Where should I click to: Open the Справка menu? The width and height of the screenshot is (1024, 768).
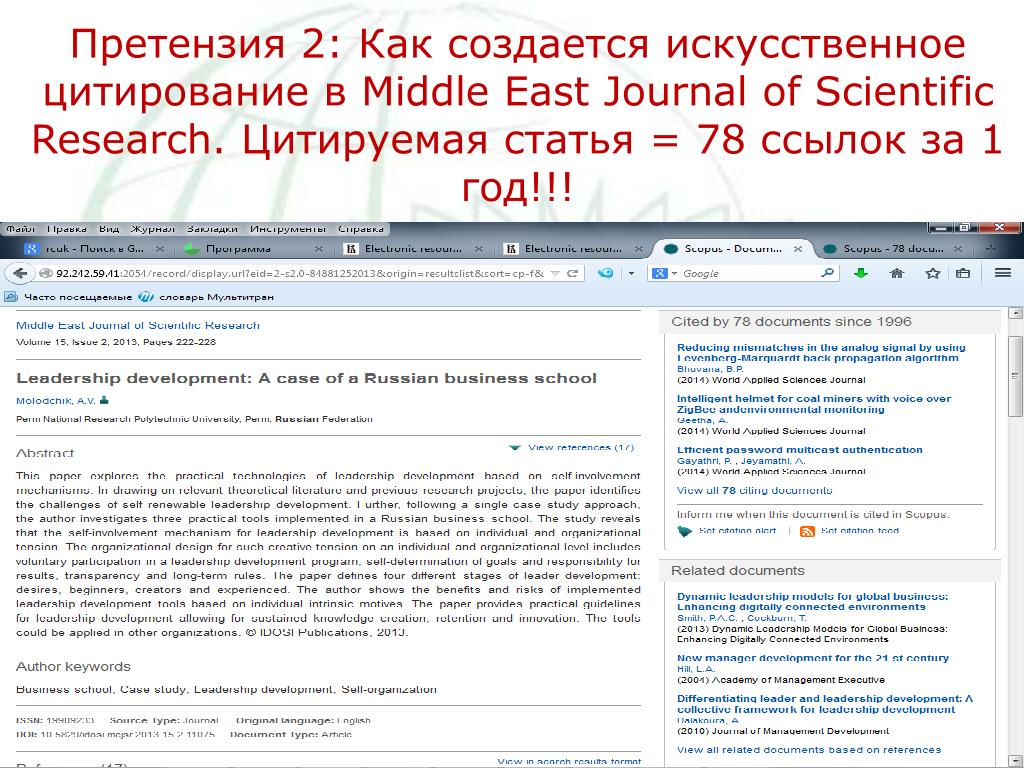tap(361, 229)
